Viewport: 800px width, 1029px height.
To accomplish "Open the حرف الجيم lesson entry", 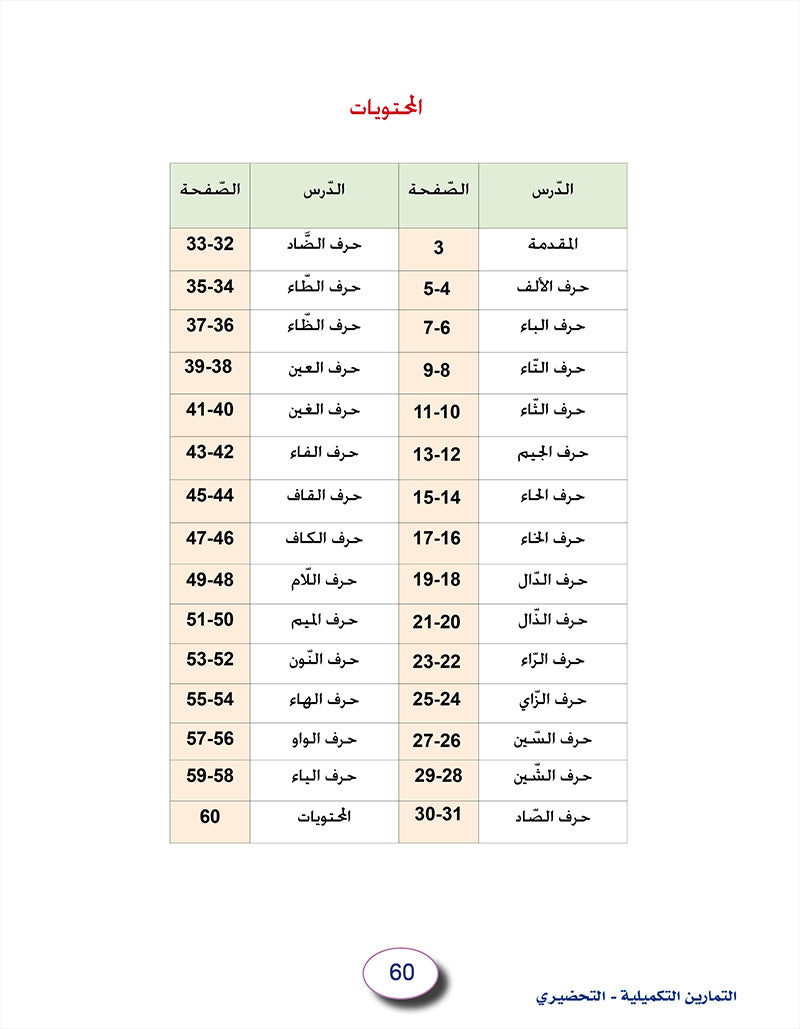I will 552,454.
